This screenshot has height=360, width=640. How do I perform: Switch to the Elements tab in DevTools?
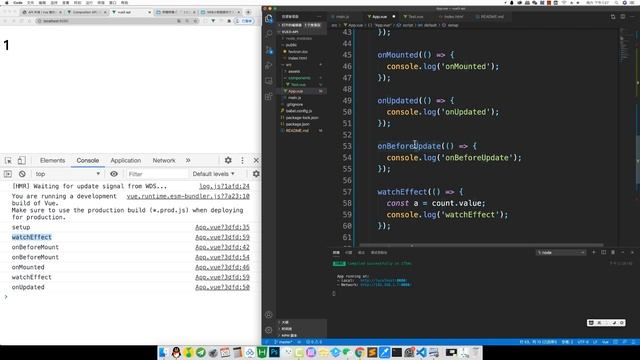(x=52, y=160)
